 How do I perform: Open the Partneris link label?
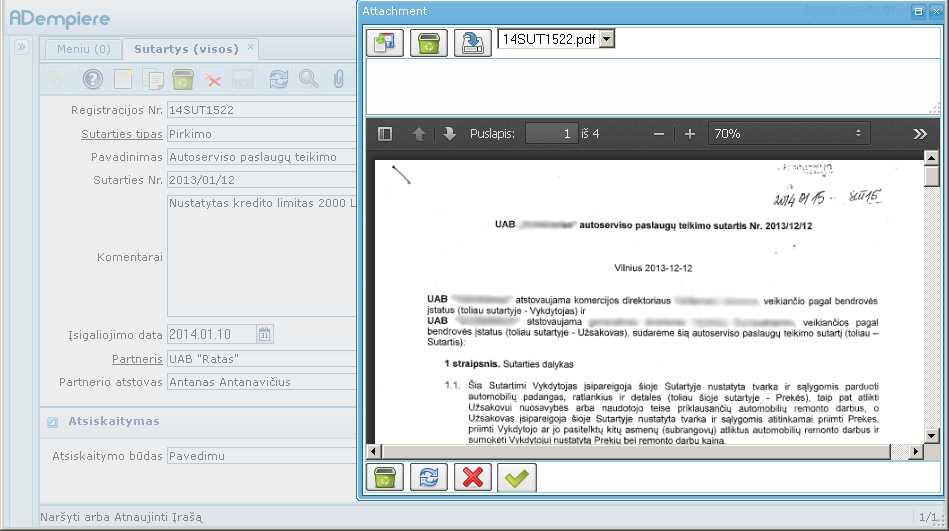point(137,359)
